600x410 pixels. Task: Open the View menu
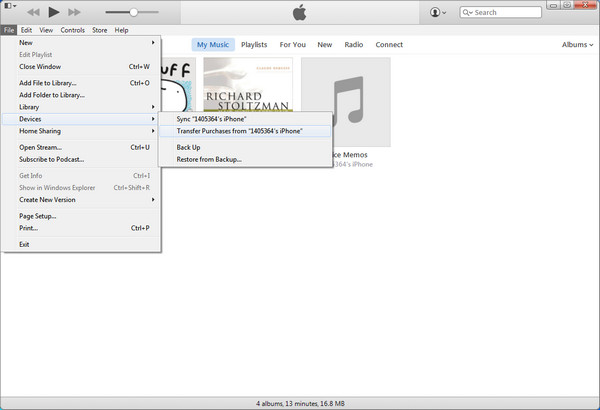[46, 30]
